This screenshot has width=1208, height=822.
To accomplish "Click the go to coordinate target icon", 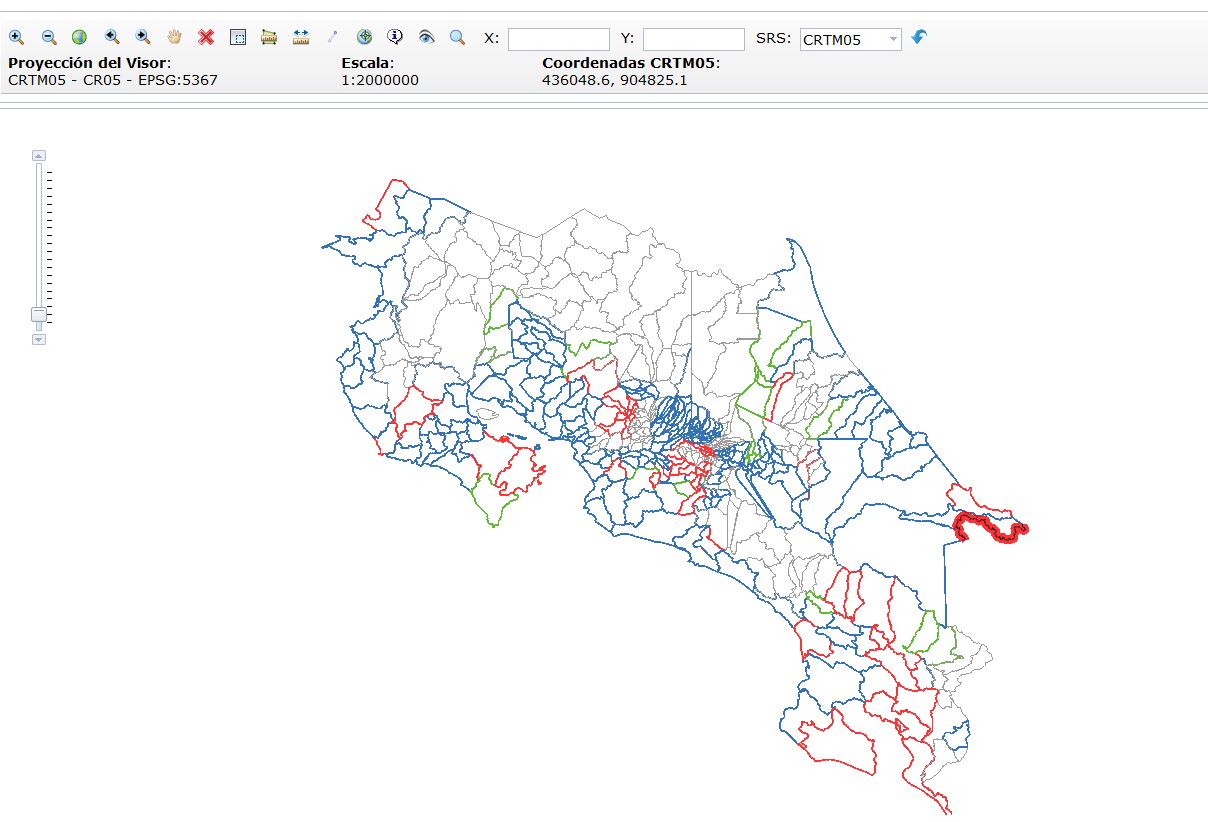I will tap(364, 37).
